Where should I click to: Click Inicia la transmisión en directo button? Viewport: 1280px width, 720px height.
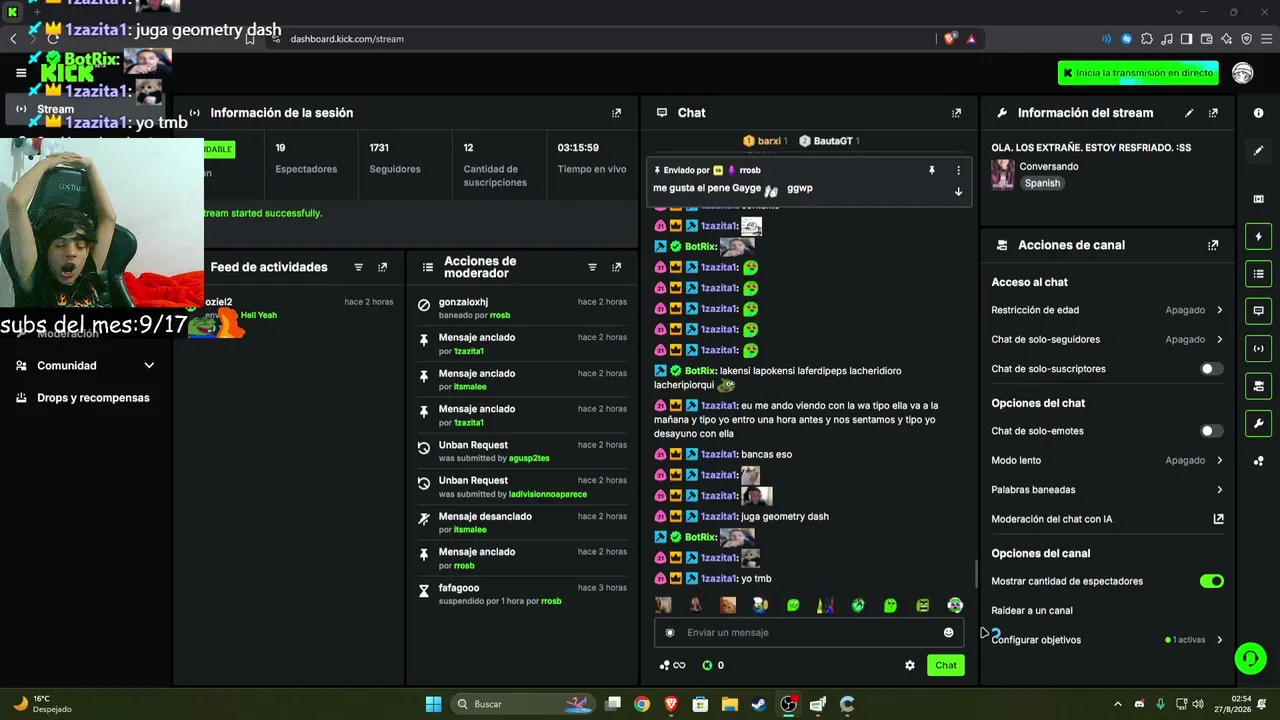tap(1138, 73)
